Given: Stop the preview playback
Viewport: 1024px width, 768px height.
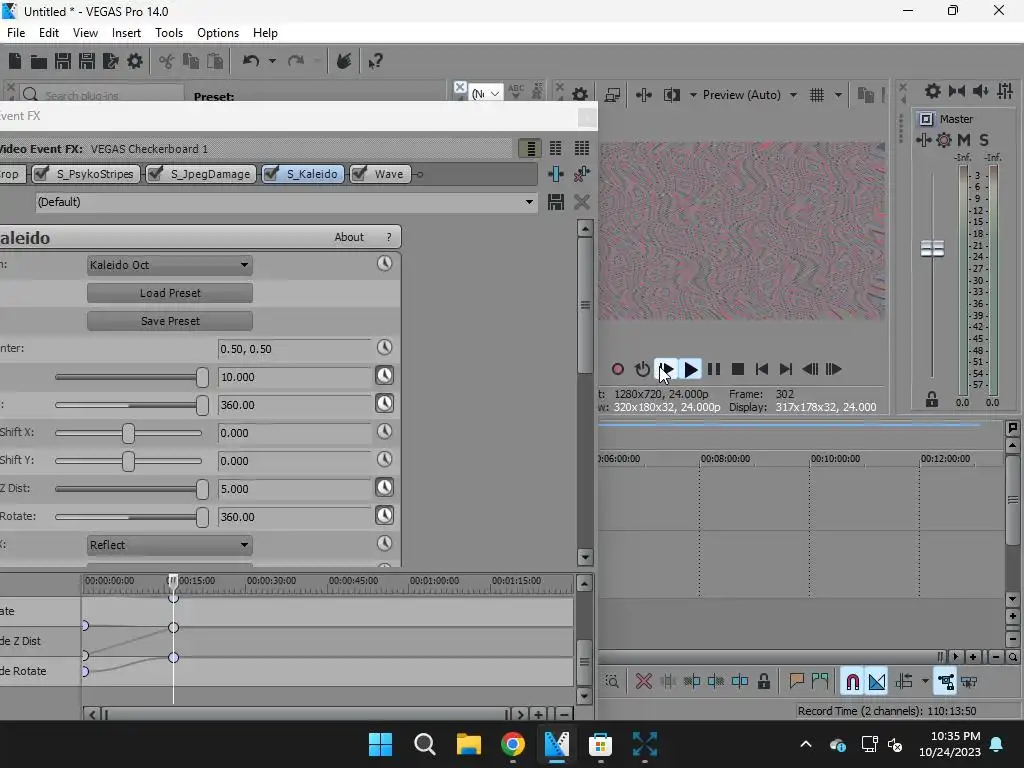Looking at the screenshot, I should point(738,369).
